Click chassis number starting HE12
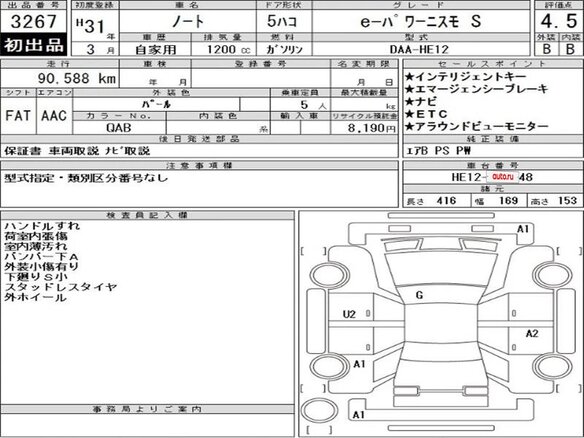 (x=492, y=177)
